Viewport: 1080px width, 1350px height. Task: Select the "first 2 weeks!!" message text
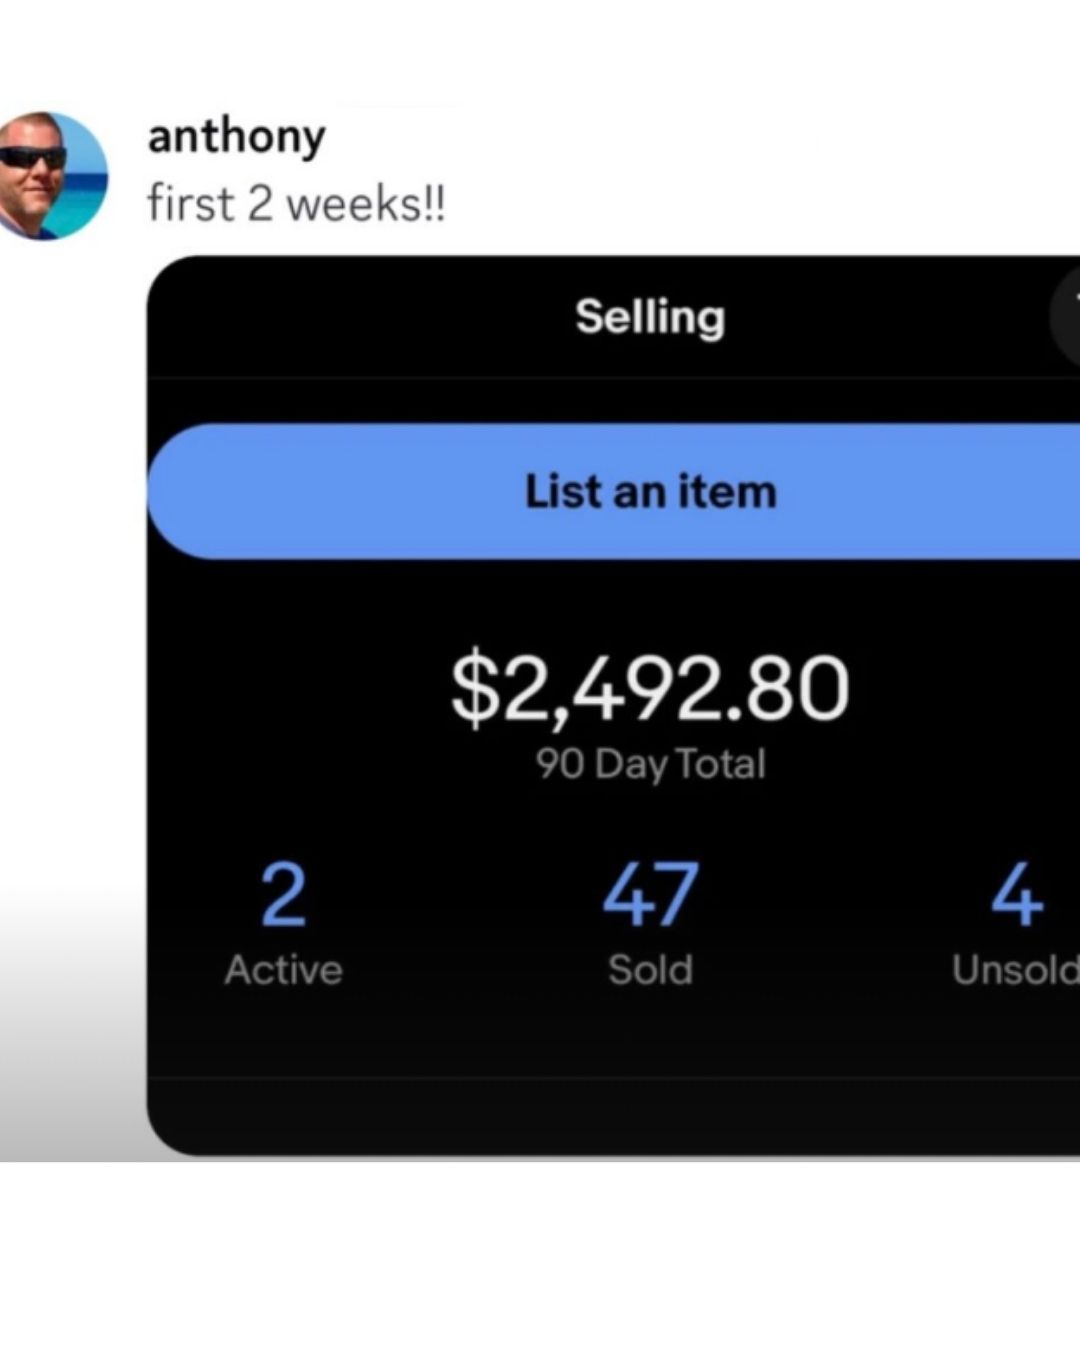pos(296,204)
